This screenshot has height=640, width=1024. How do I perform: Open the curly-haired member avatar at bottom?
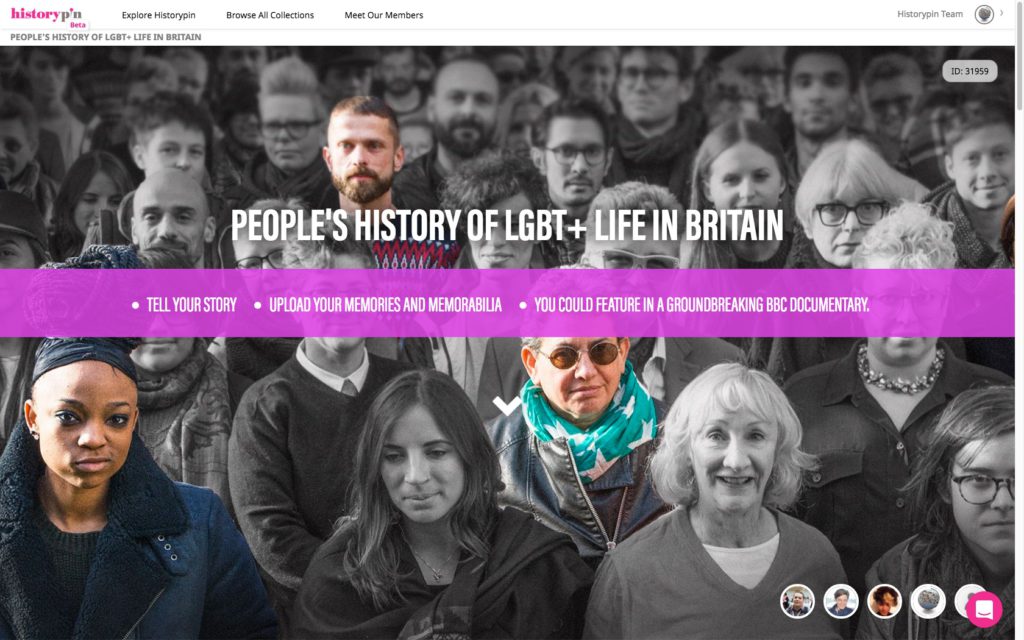coord(884,601)
